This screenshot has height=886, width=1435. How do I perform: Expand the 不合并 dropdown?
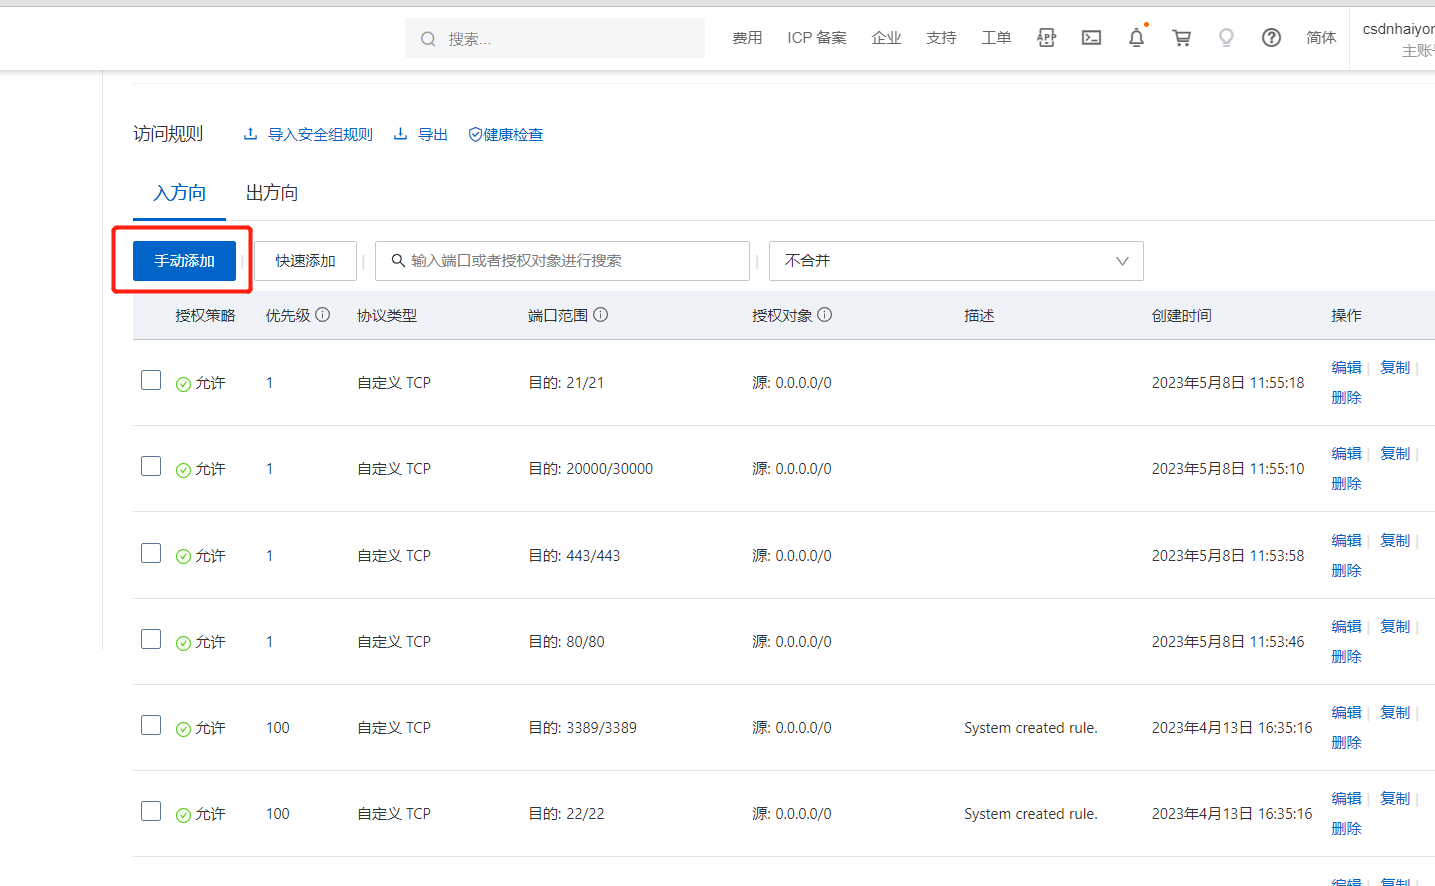coord(955,261)
